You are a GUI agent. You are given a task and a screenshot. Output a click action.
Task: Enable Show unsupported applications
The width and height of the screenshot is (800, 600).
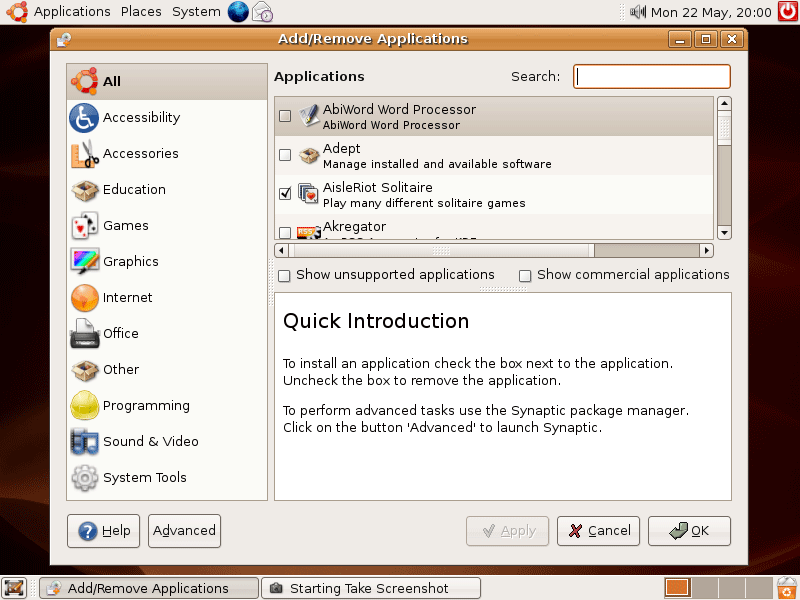tap(285, 275)
